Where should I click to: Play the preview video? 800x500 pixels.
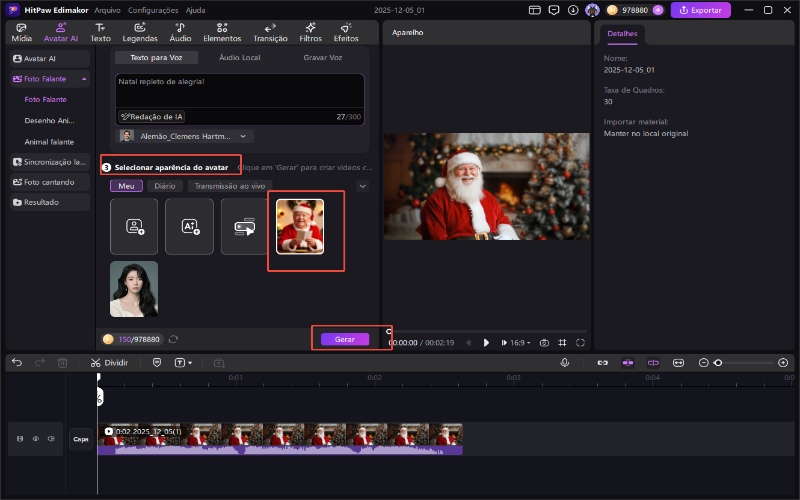[x=486, y=343]
